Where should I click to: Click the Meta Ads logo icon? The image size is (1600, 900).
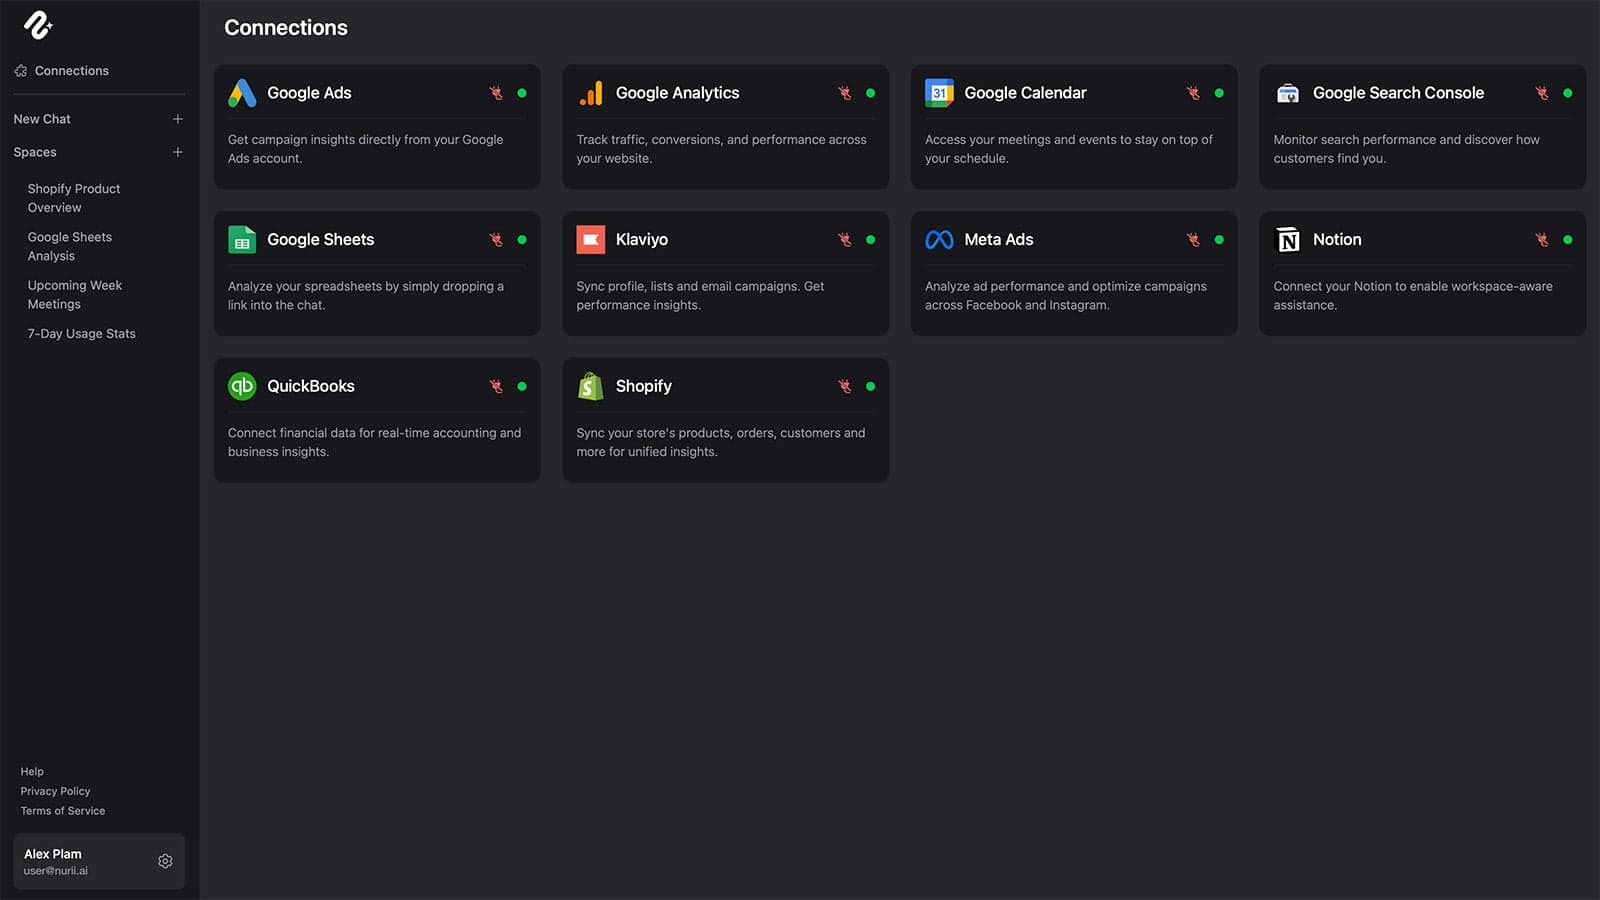[939, 240]
